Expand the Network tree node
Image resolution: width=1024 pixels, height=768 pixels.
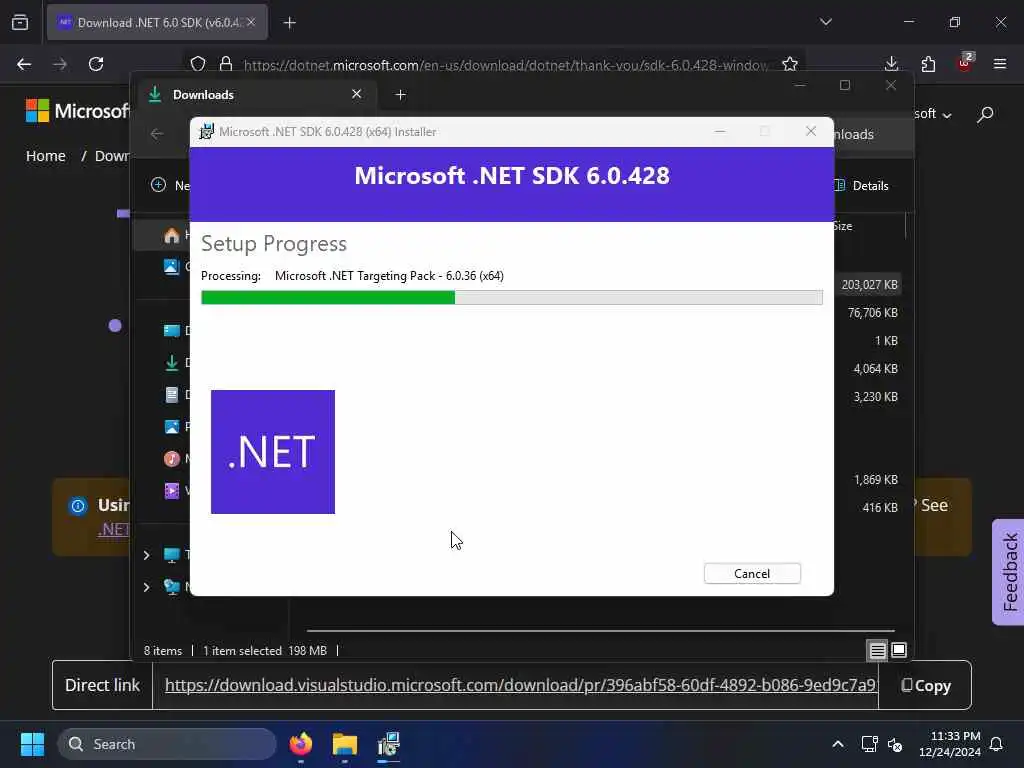click(x=146, y=587)
